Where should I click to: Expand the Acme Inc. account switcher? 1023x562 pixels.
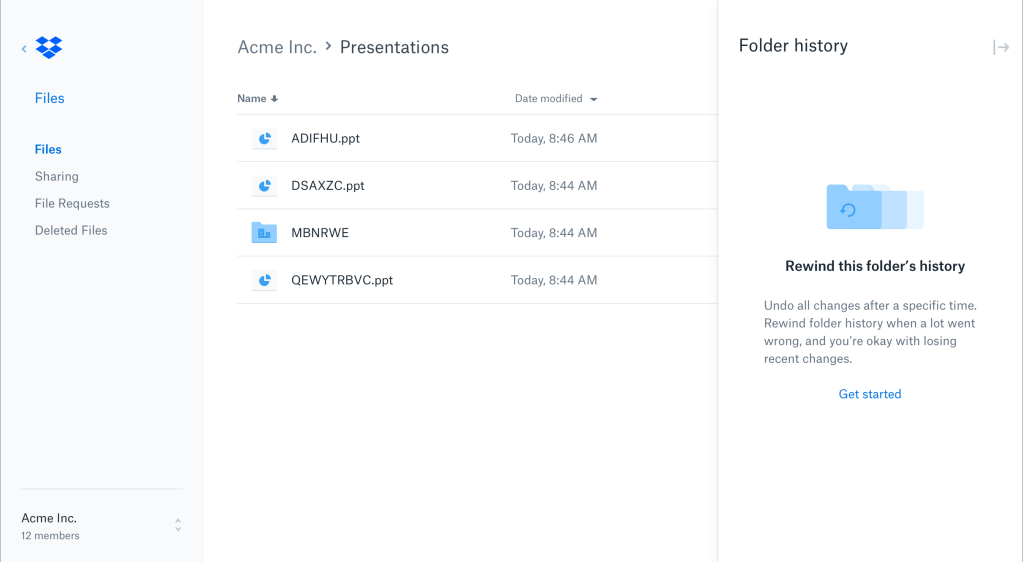click(x=178, y=525)
